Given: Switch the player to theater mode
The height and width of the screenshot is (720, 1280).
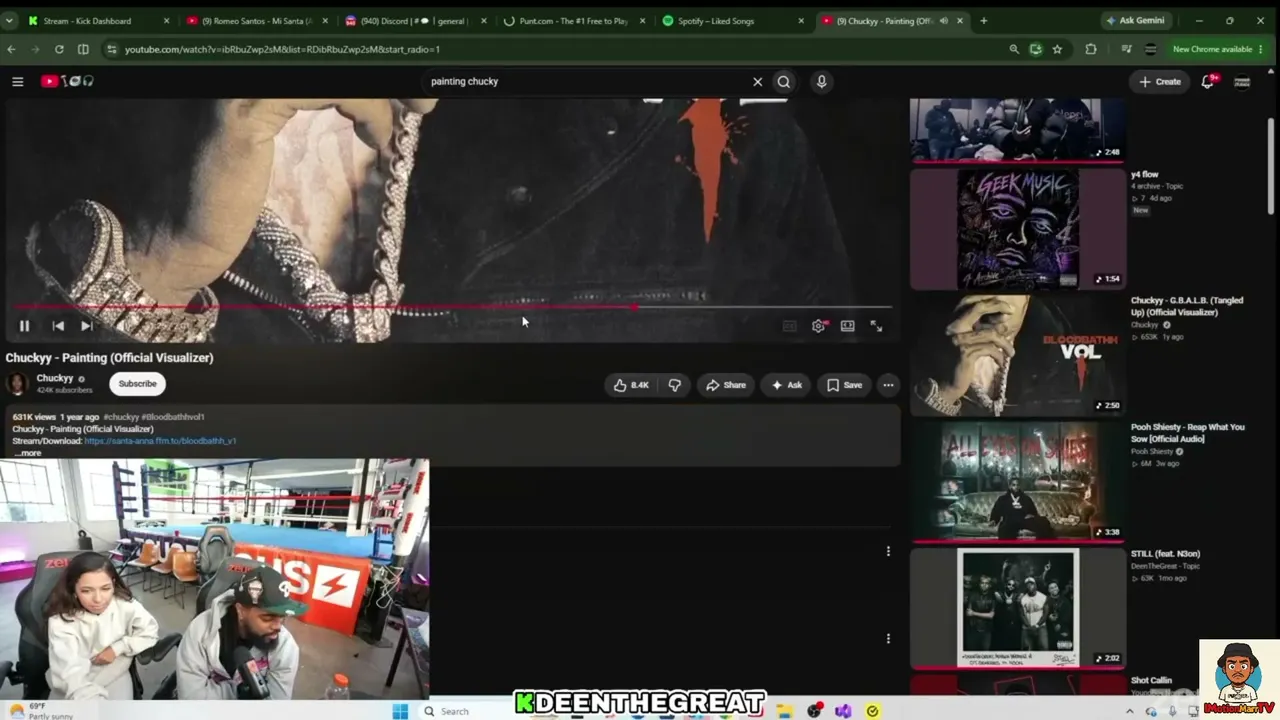Looking at the screenshot, I should coord(847,325).
